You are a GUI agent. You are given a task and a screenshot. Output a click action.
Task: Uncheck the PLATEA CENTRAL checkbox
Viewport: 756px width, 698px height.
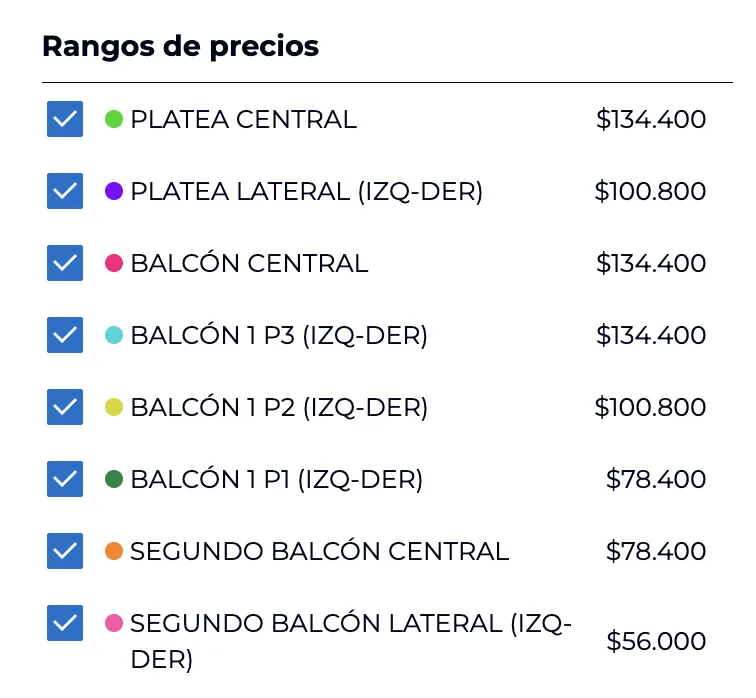(65, 119)
